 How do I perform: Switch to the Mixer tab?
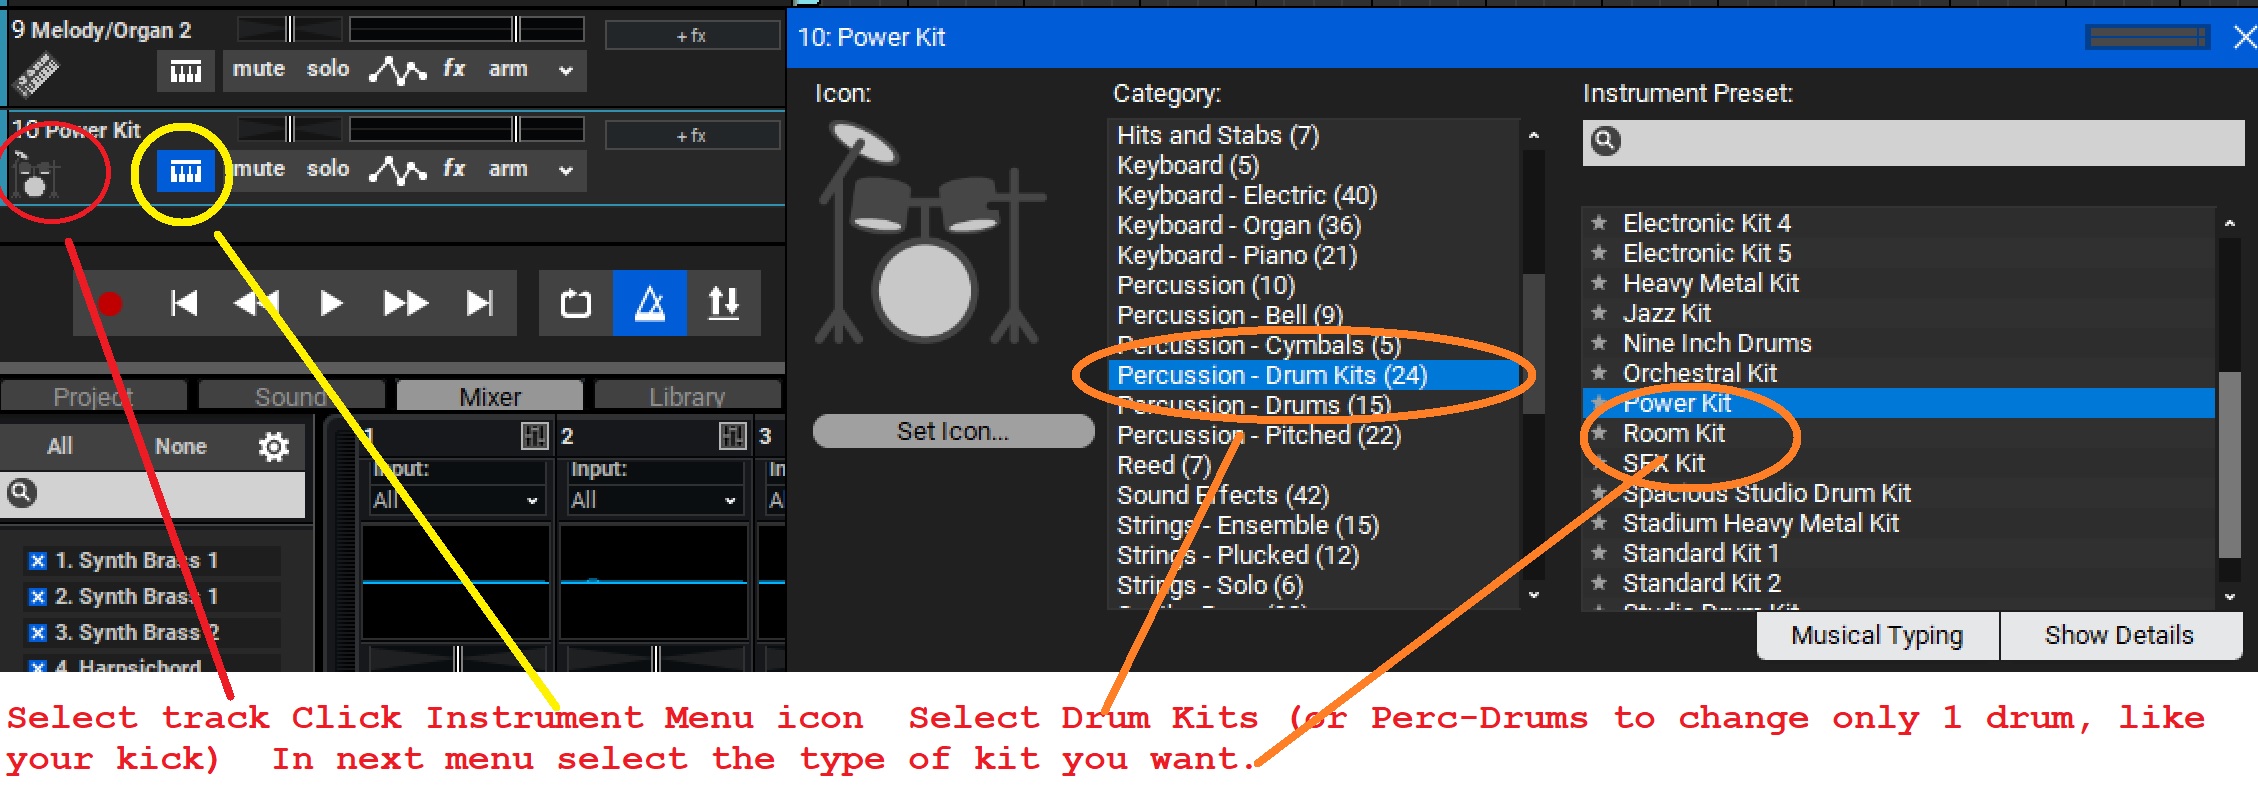tap(490, 396)
